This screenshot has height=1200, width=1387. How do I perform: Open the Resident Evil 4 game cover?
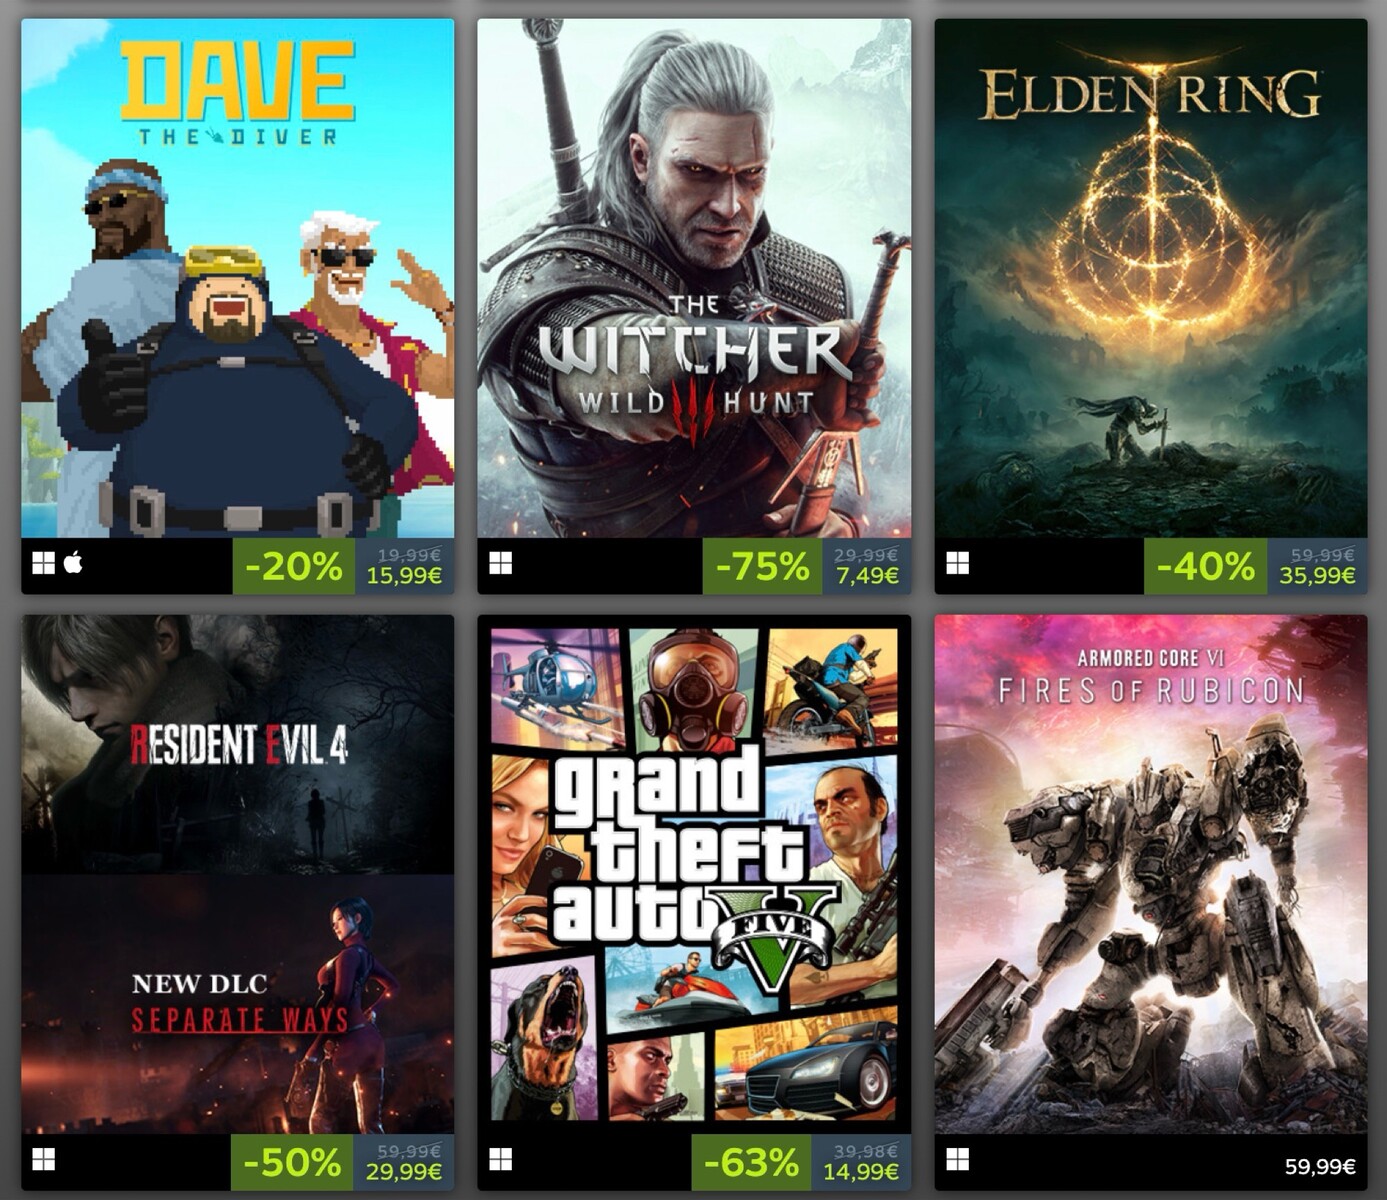point(238,874)
